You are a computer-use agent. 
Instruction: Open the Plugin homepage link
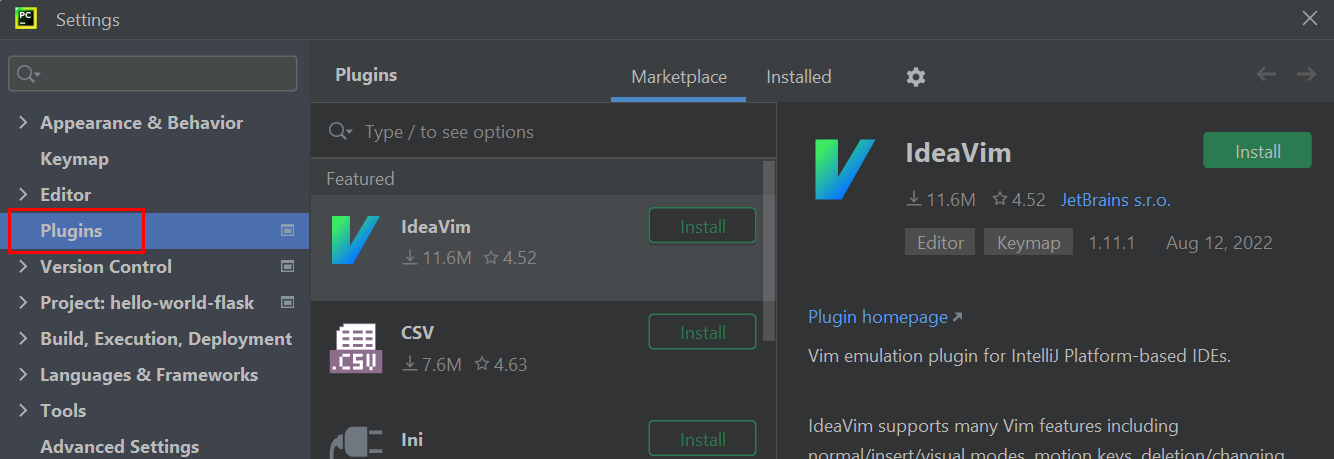coord(878,317)
